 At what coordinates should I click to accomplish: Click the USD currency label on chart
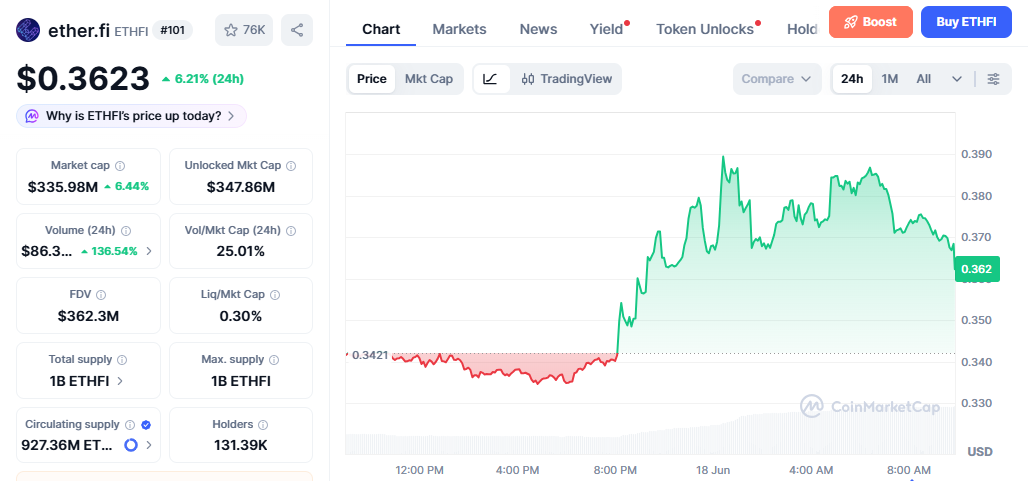click(x=980, y=452)
